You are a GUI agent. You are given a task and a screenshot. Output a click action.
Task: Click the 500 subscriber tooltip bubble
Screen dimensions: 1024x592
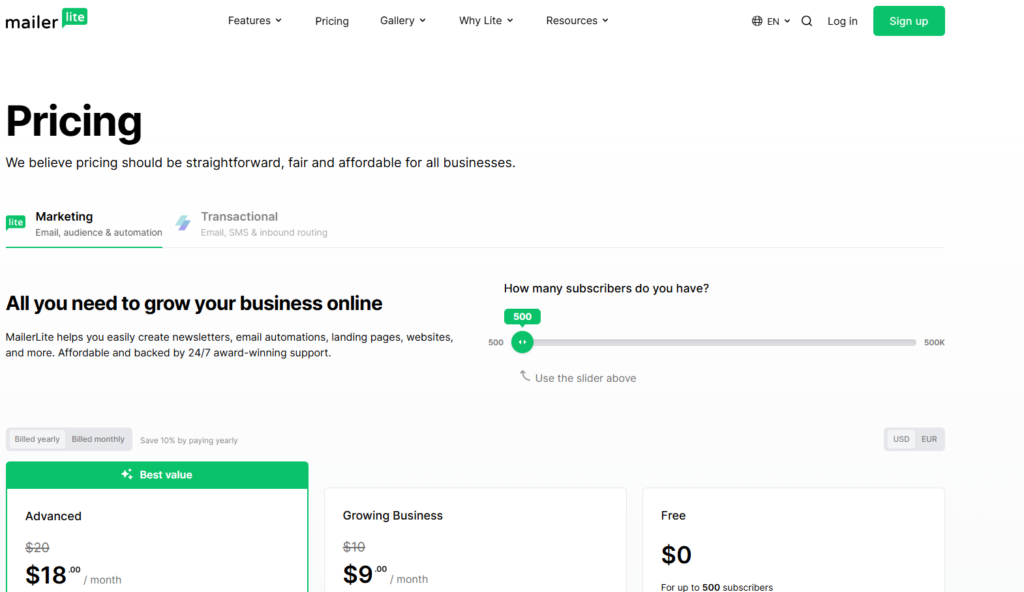[522, 317]
